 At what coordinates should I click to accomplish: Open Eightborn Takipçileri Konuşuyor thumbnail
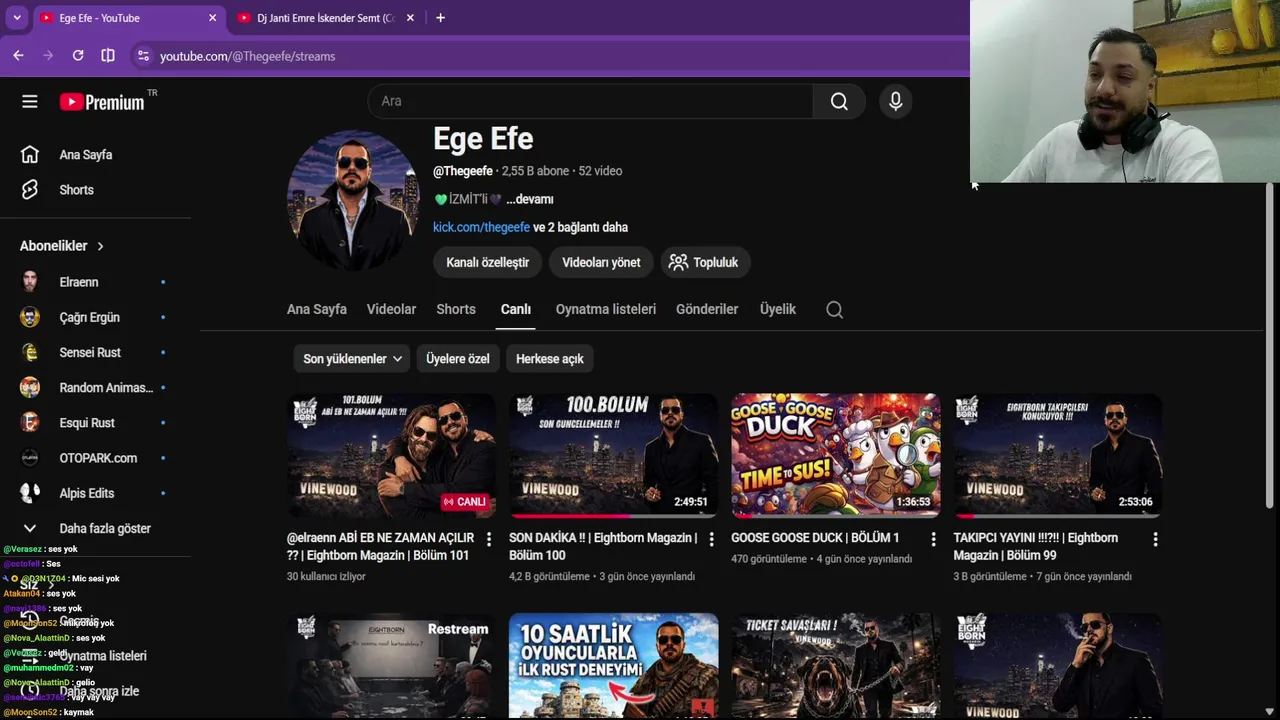[1057, 455]
